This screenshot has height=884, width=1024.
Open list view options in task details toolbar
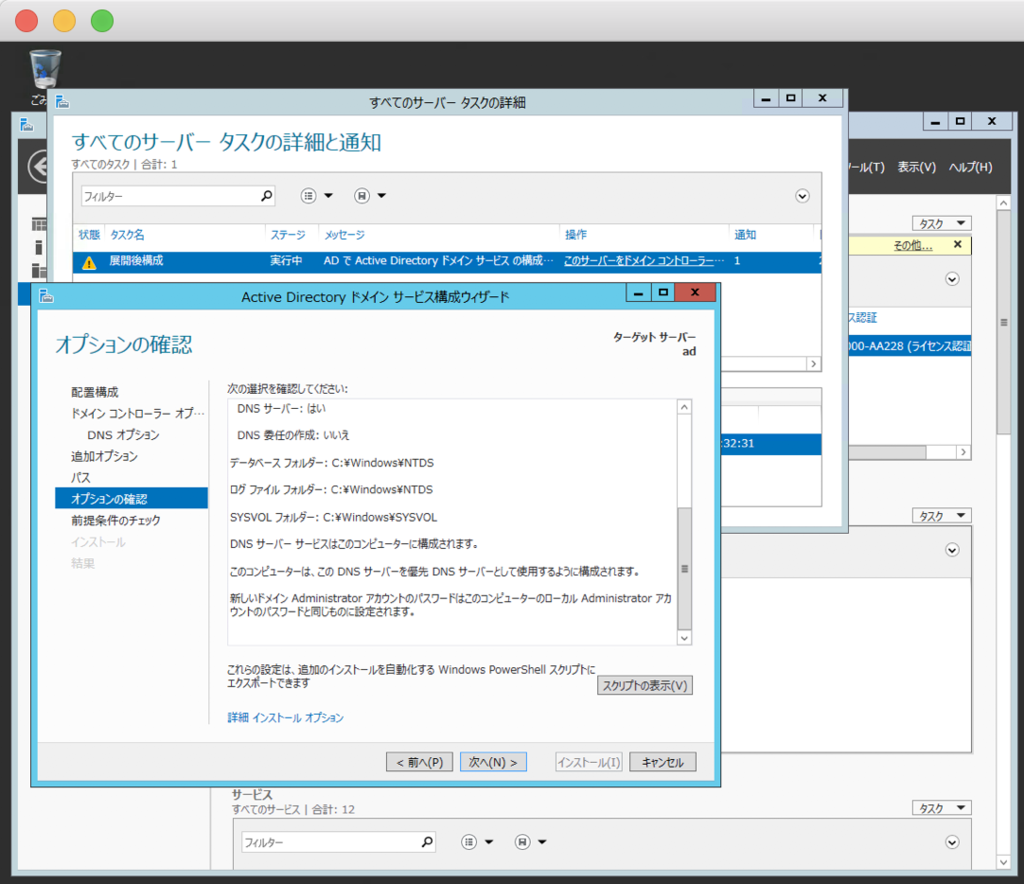click(316, 196)
